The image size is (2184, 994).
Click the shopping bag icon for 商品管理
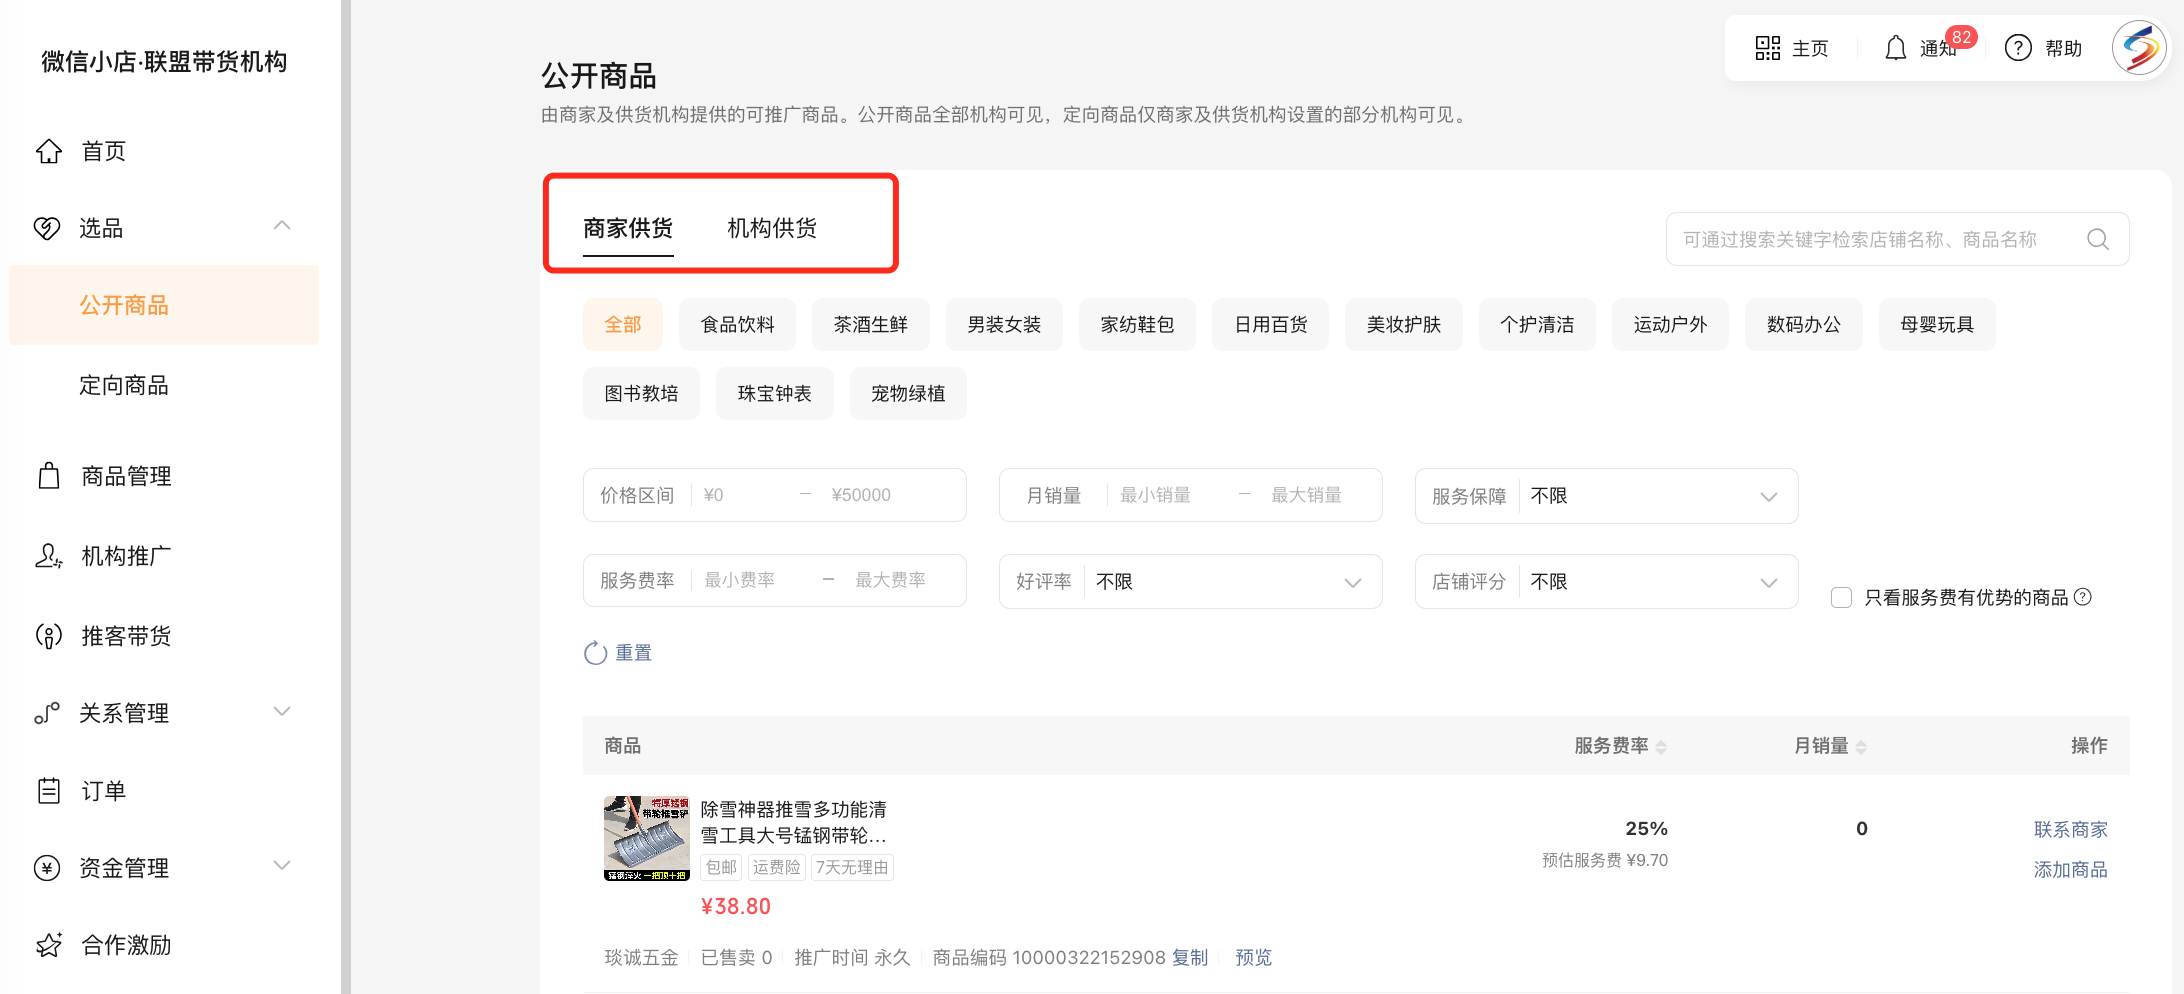(49, 476)
